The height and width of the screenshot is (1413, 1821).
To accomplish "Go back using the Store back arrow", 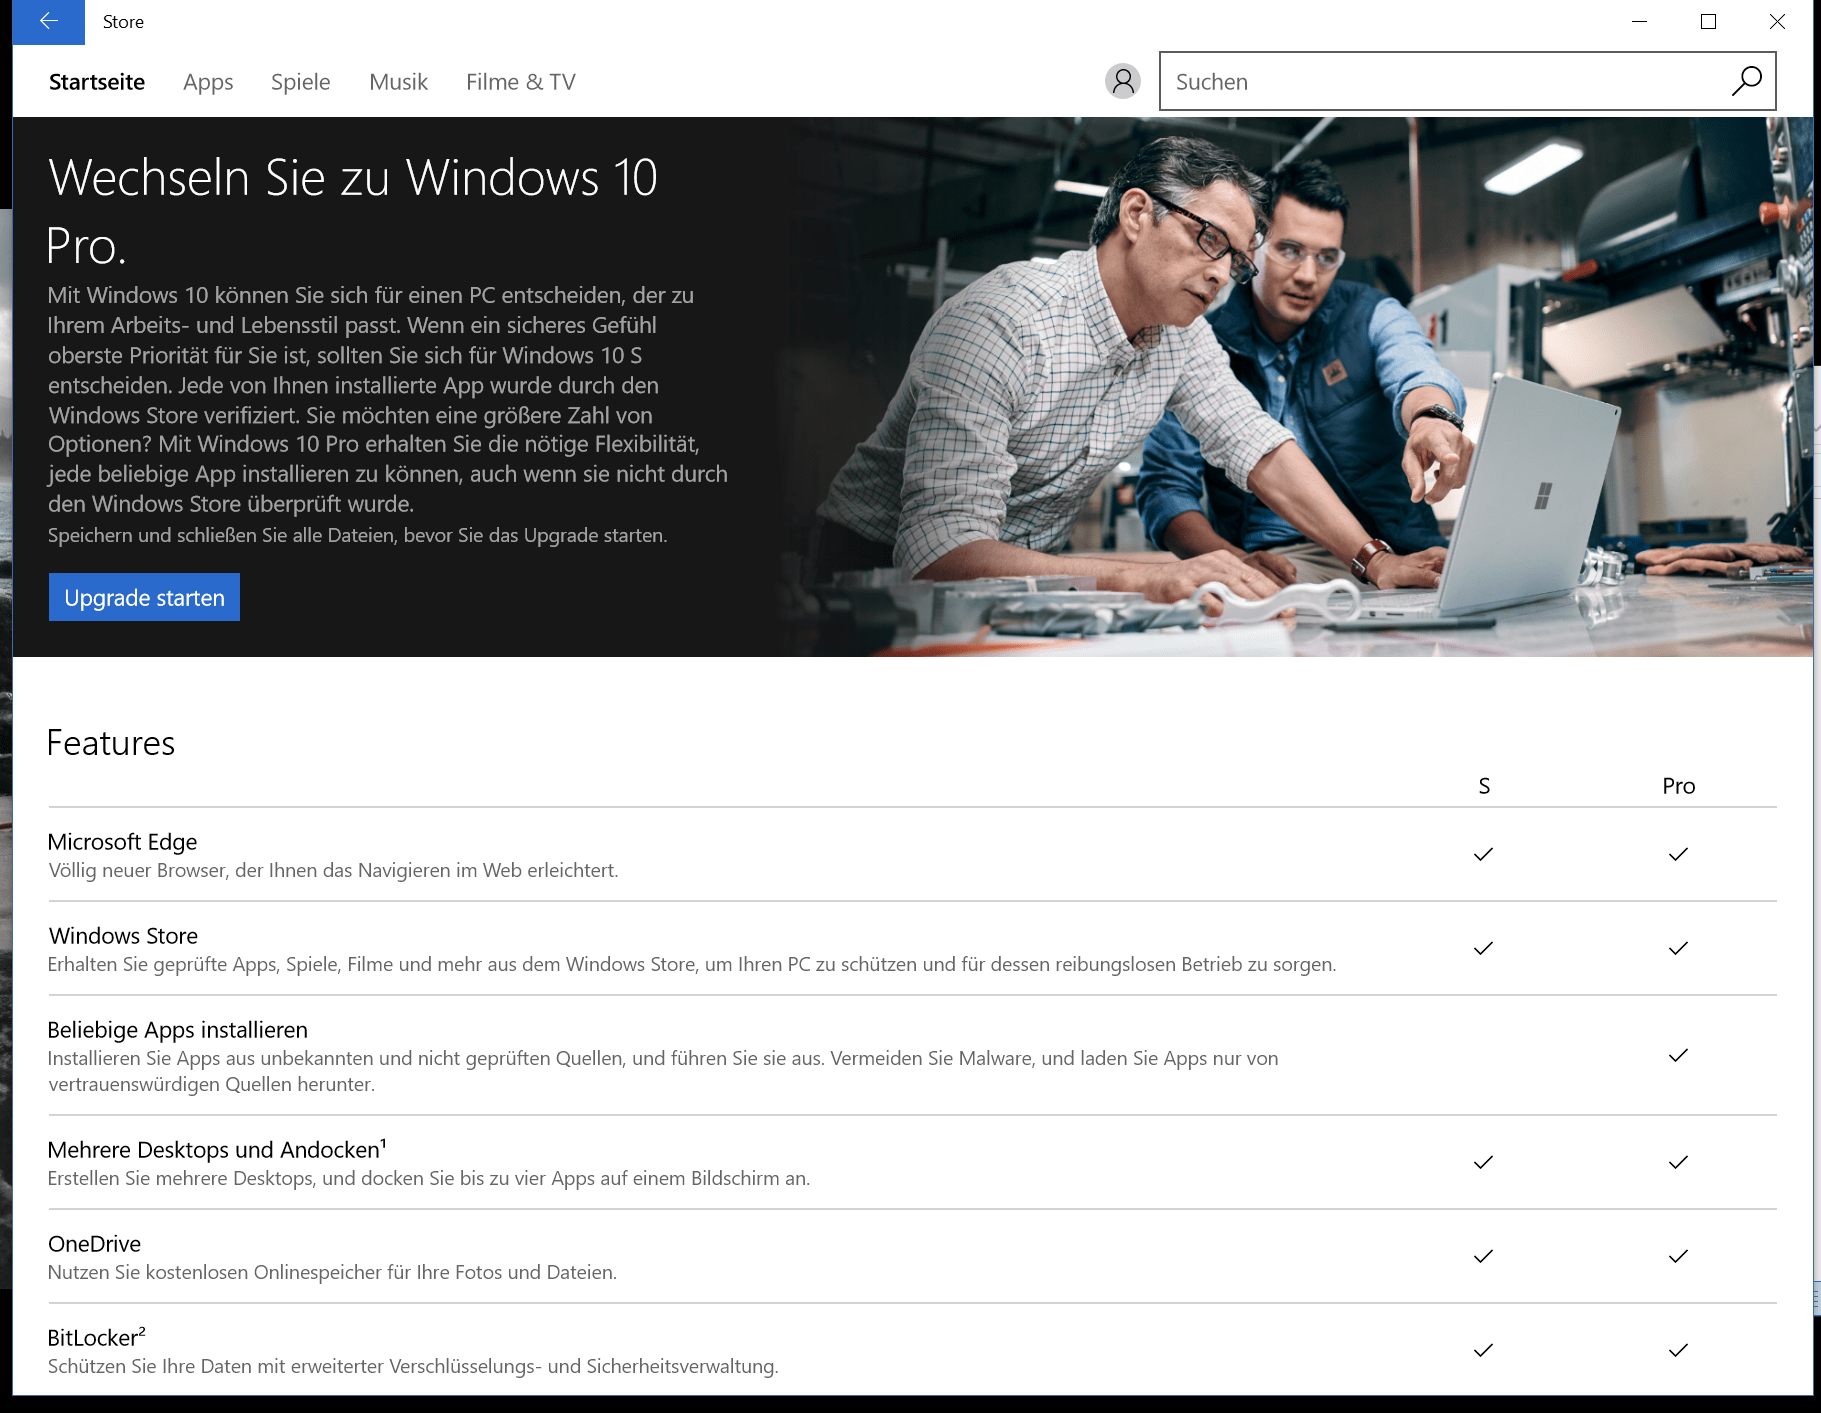I will point(49,22).
